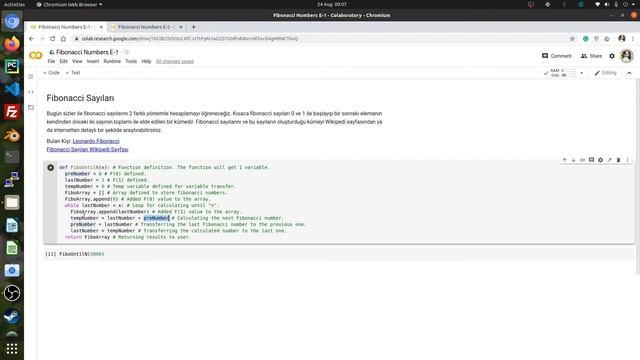
Task: Show applications grid in dock
Action: (x=12, y=348)
